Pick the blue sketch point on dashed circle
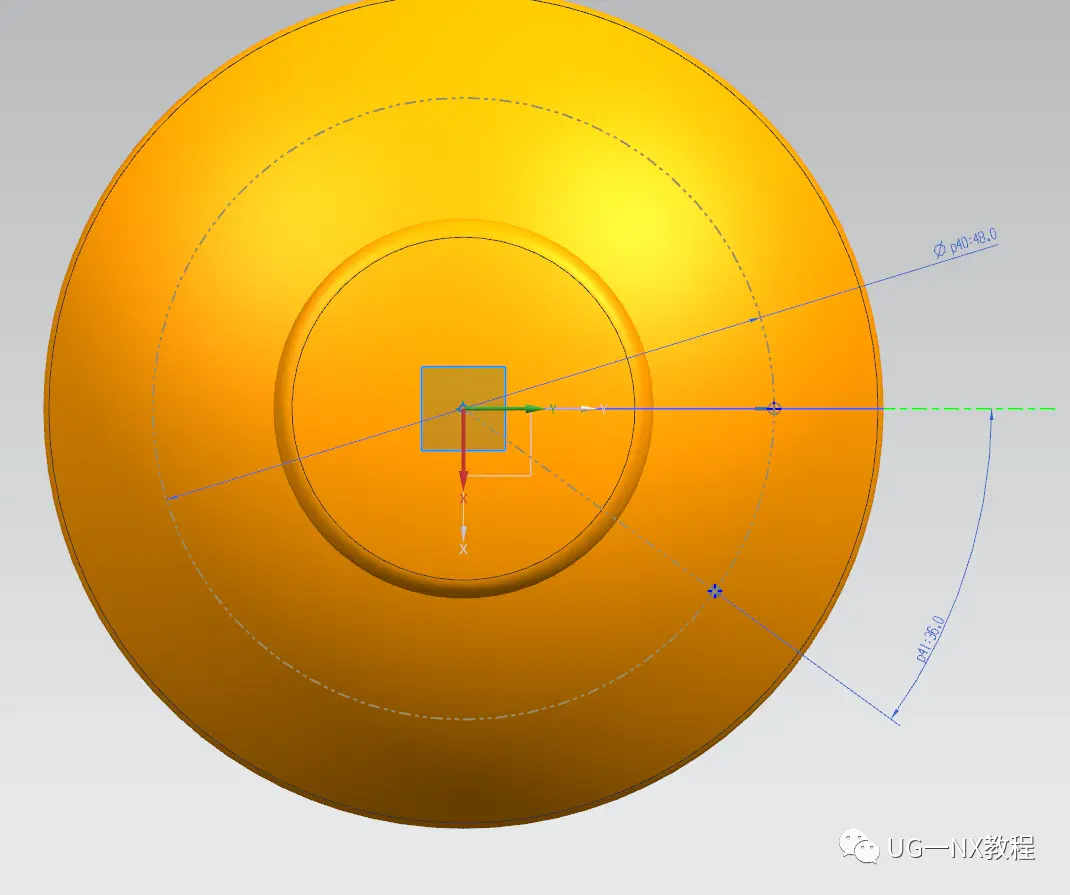1070x895 pixels. point(714,591)
